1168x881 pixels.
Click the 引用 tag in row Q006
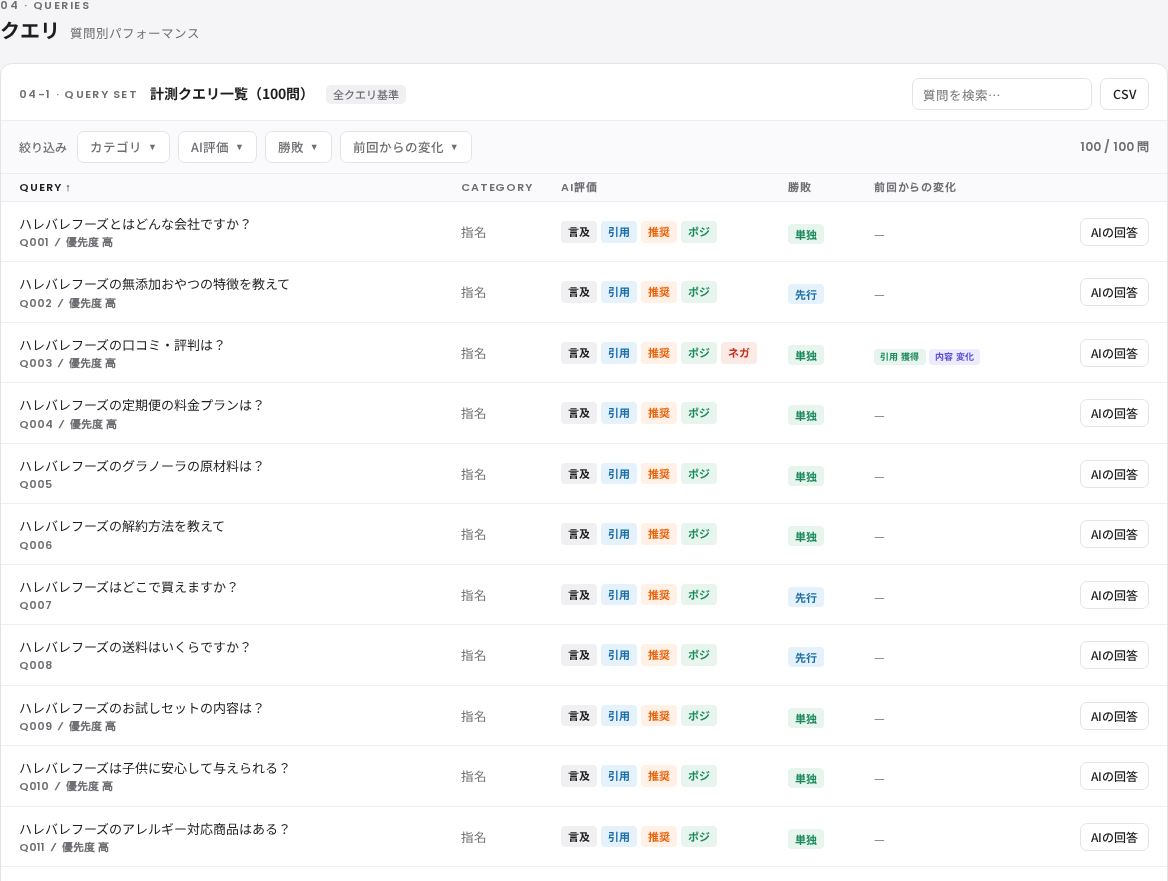pos(618,534)
